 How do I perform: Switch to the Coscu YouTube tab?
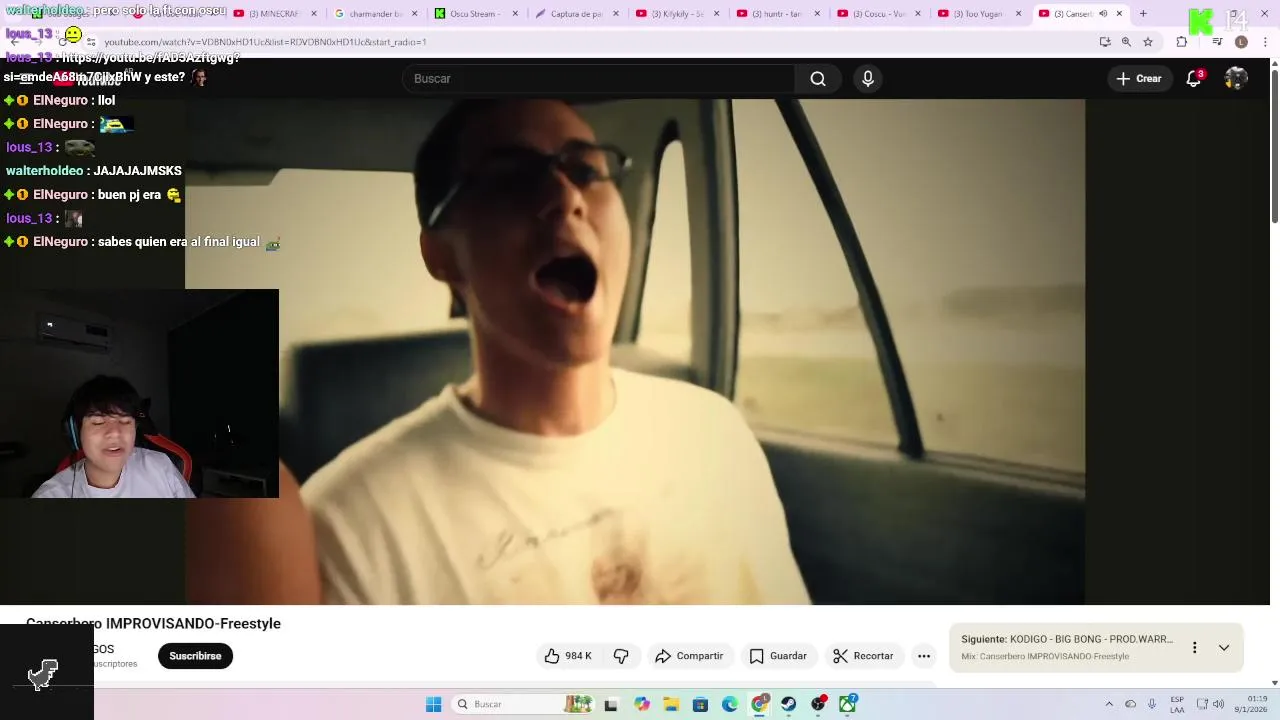(x=878, y=14)
